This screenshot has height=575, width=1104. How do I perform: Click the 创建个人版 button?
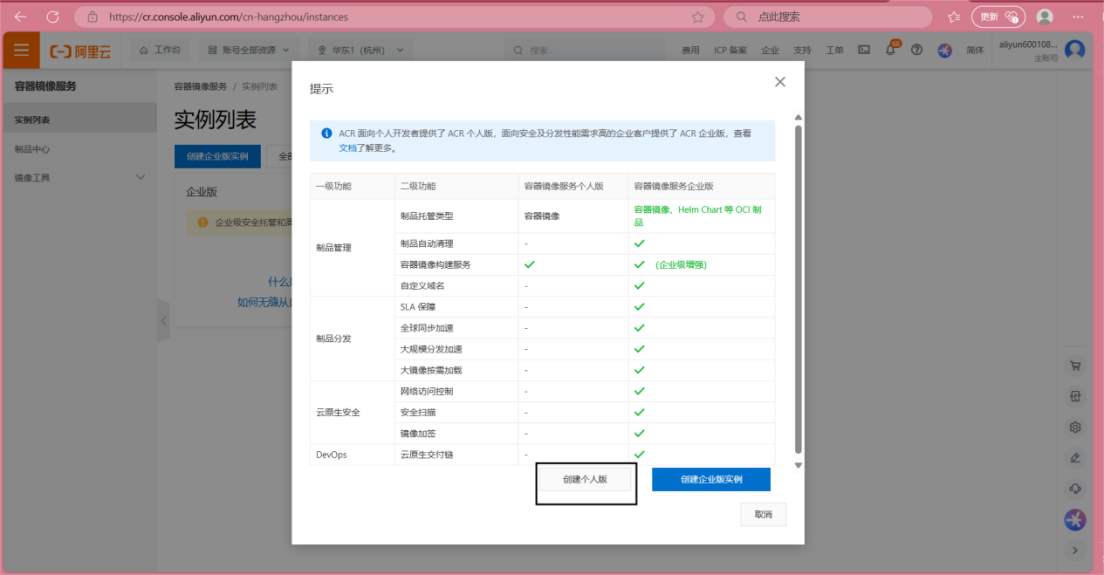[x=585, y=479]
